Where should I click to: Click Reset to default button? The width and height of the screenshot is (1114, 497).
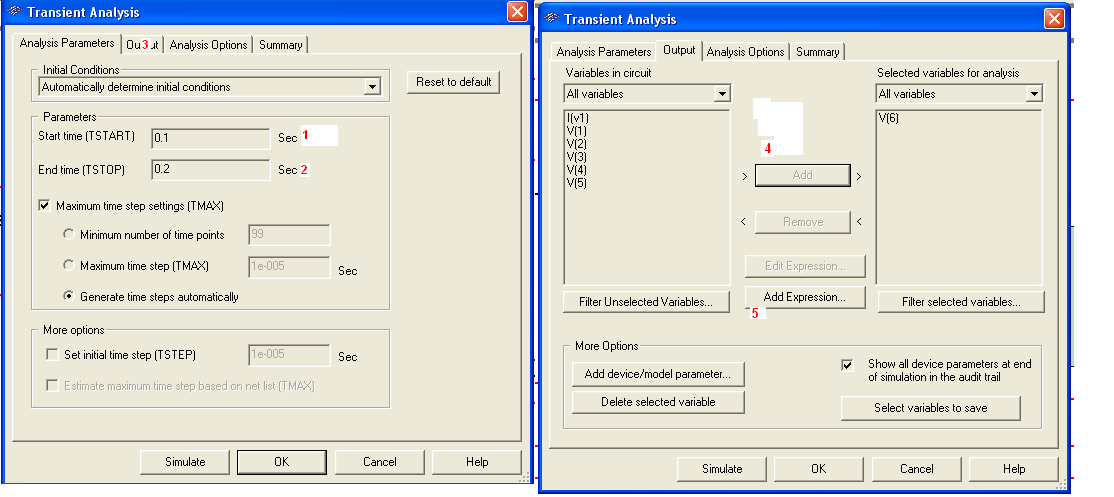point(453,82)
